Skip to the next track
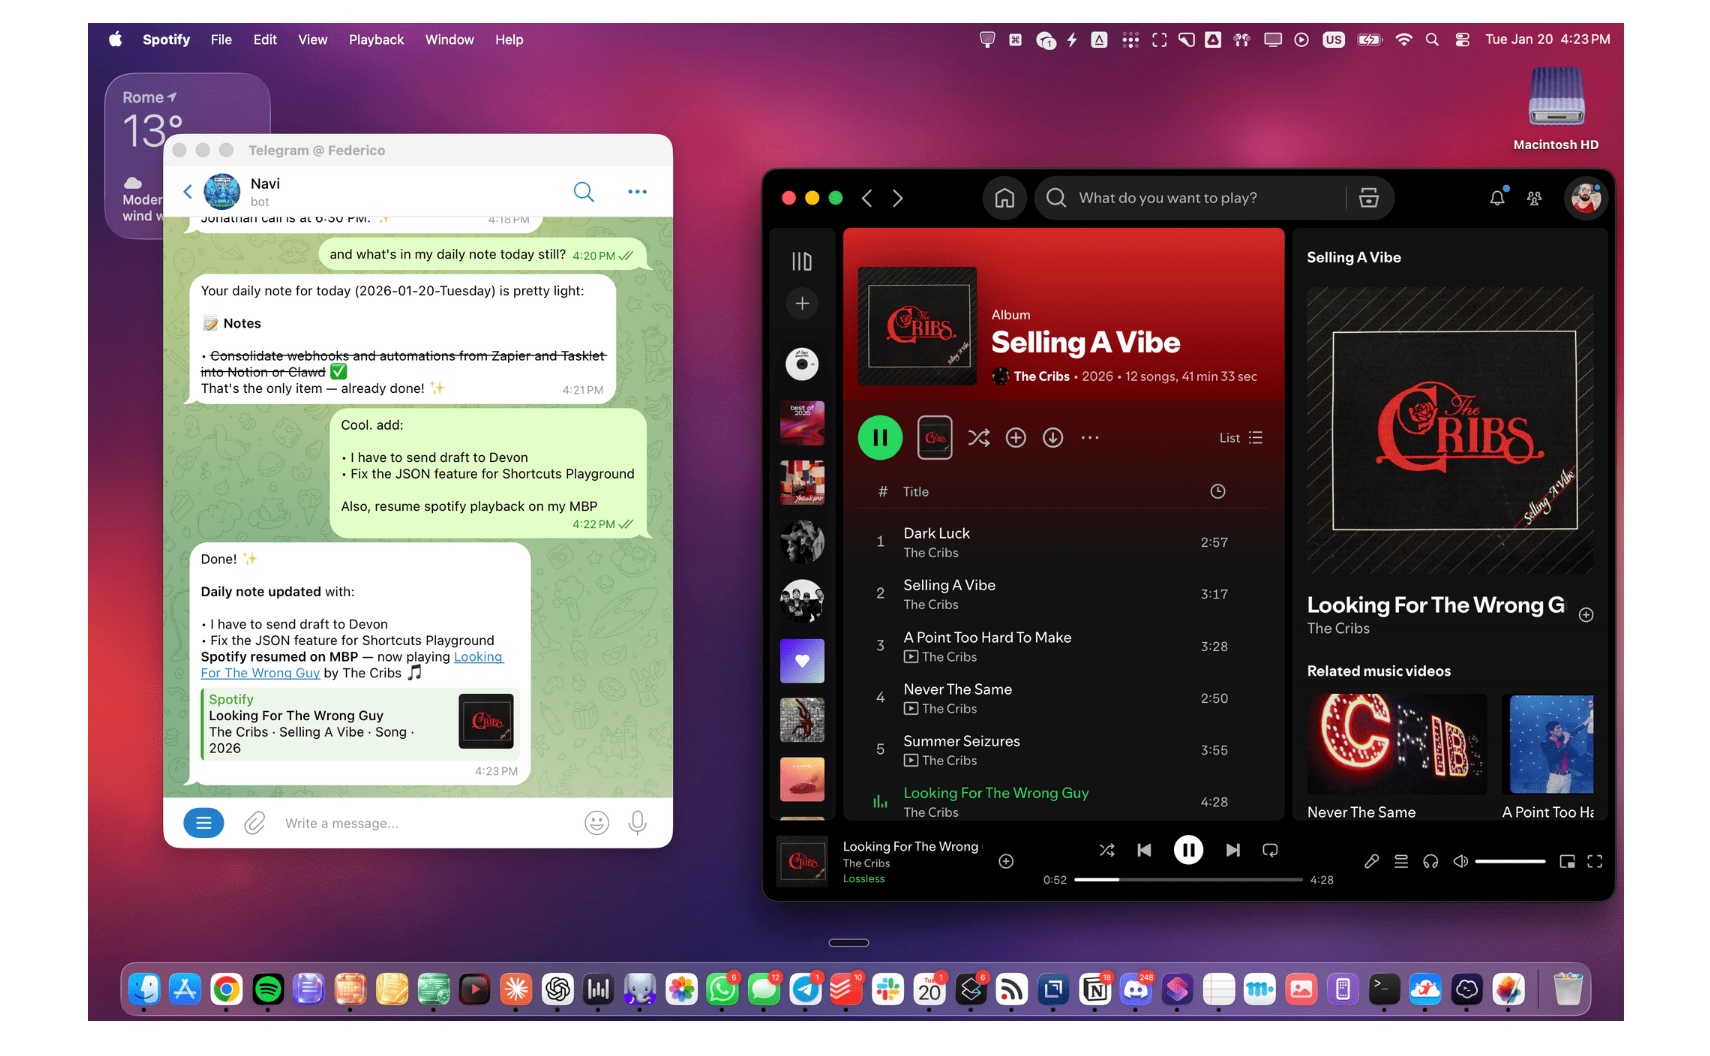Image resolution: width=1710 pixels, height=1056 pixels. pos(1233,850)
